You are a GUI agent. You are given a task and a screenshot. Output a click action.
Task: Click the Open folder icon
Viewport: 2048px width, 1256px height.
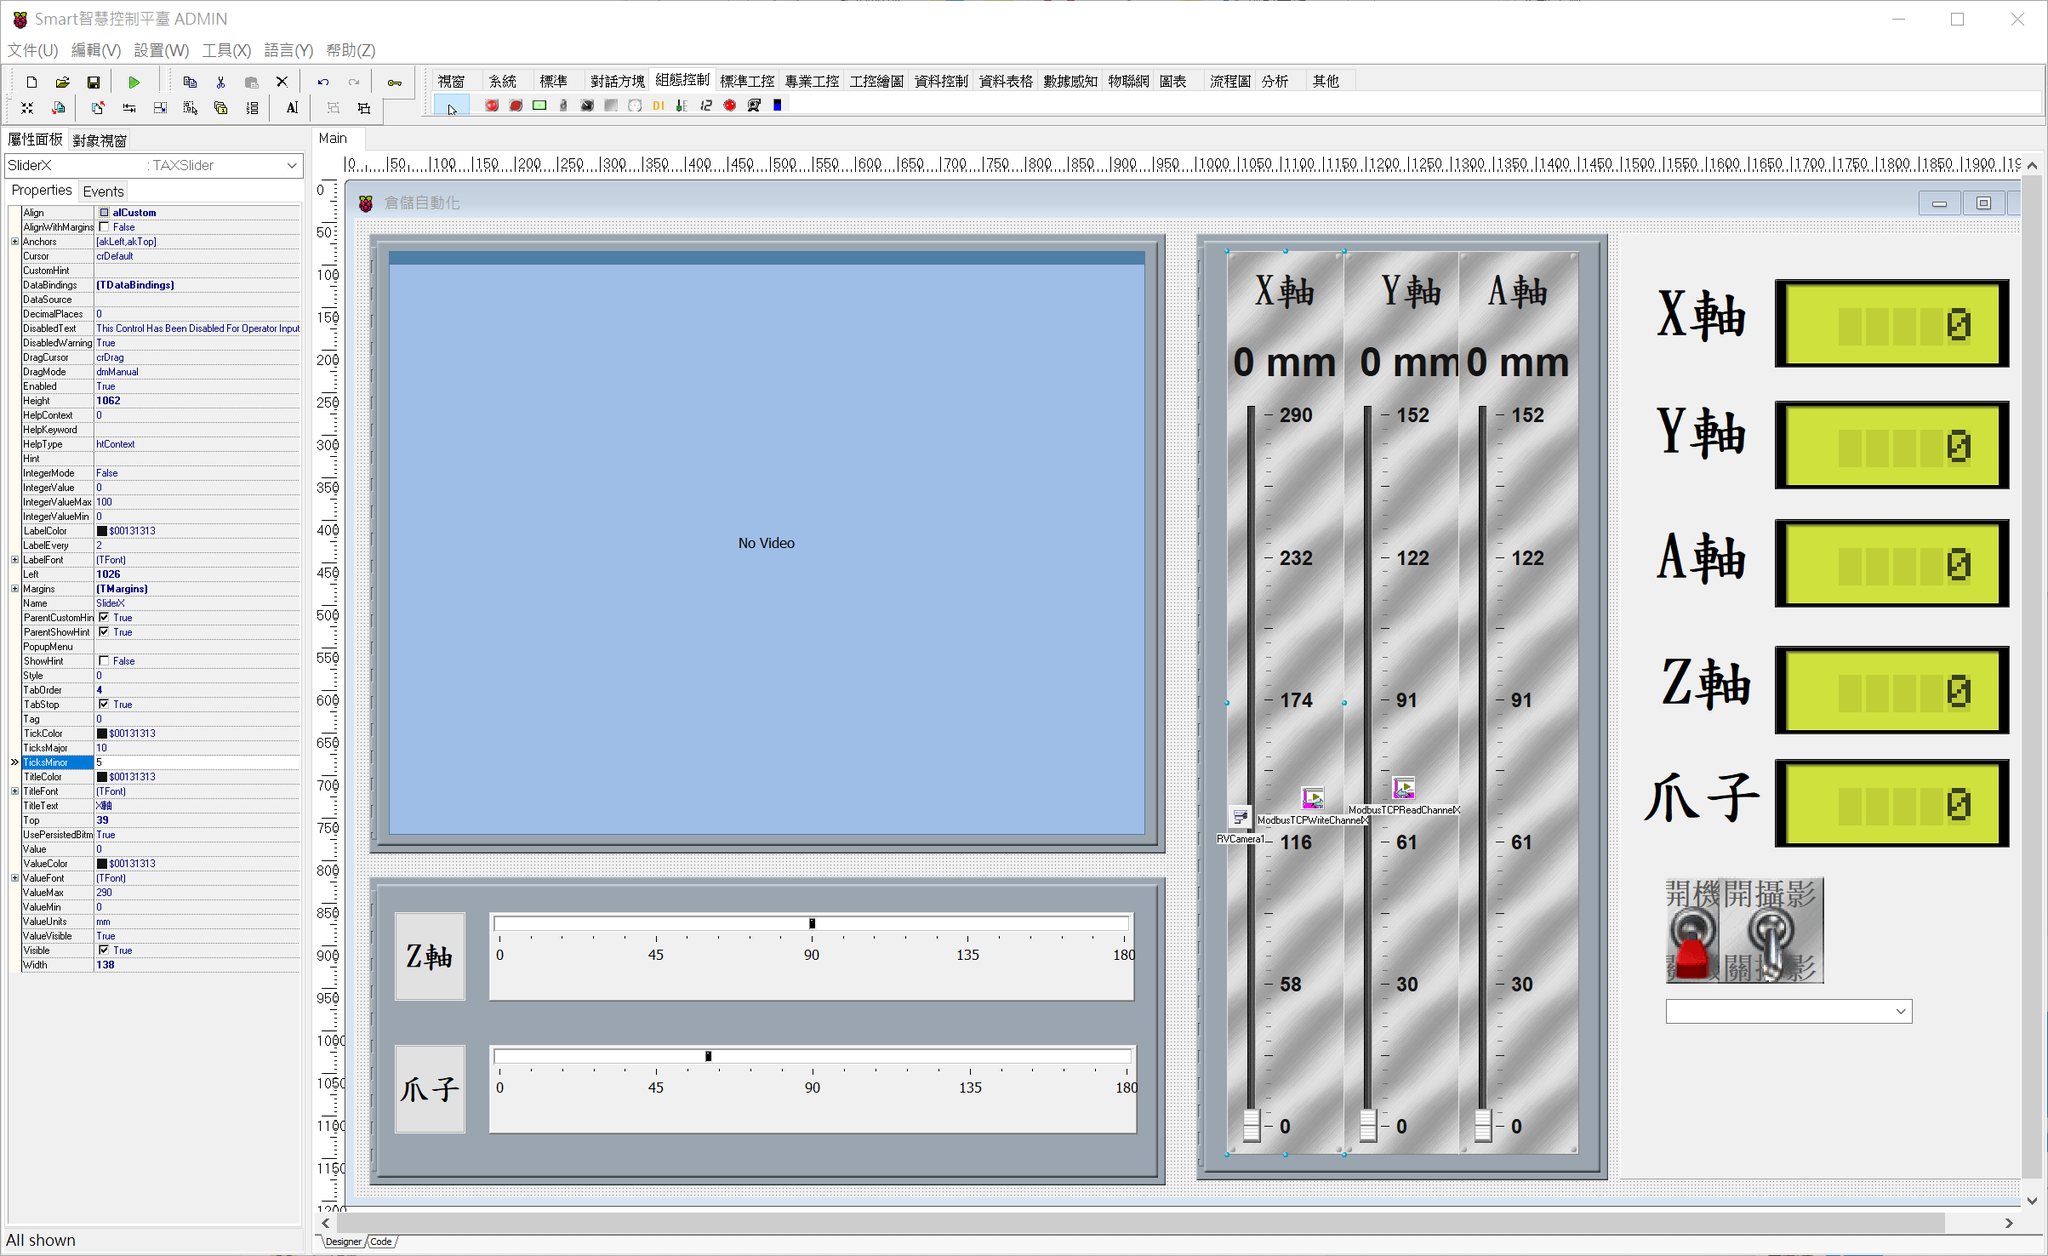click(x=62, y=82)
